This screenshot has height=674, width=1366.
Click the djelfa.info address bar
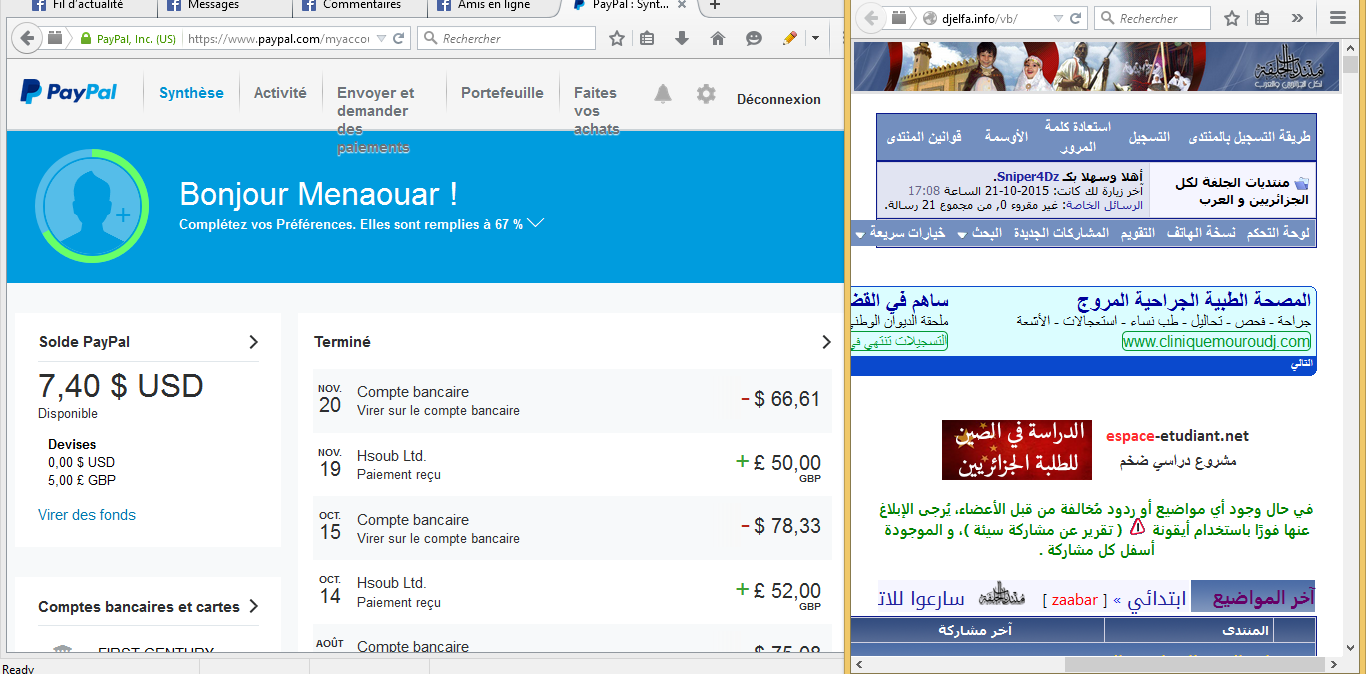pyautogui.click(x=995, y=18)
